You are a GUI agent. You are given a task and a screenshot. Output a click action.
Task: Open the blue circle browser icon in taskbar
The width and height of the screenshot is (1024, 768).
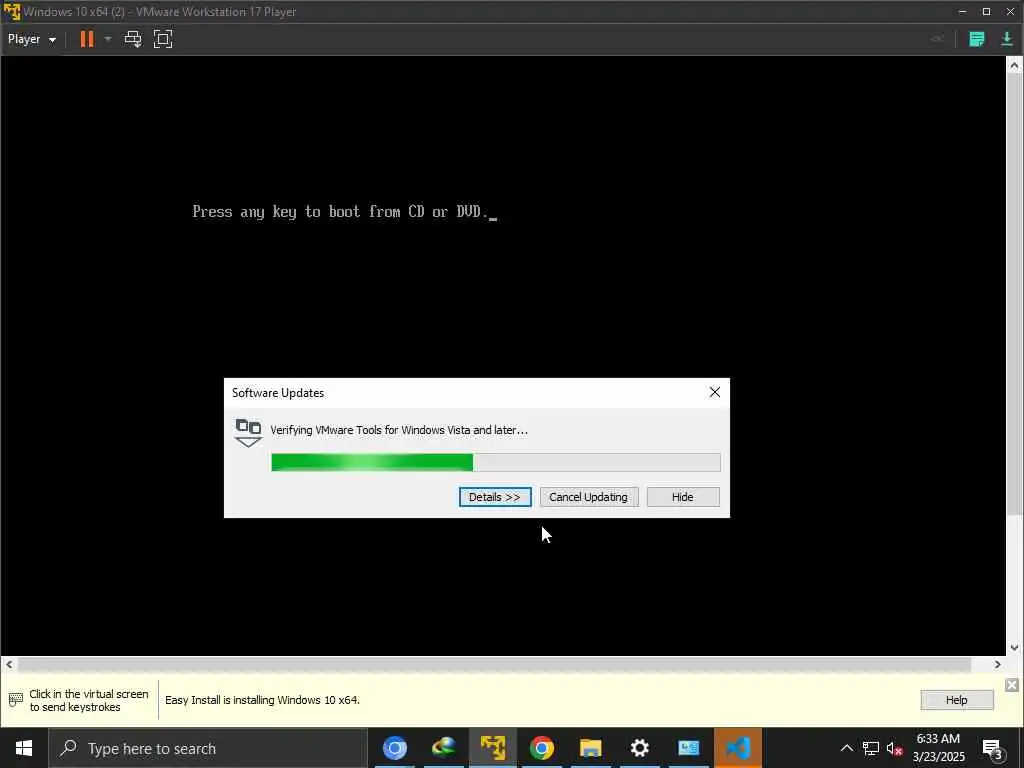[x=394, y=748]
